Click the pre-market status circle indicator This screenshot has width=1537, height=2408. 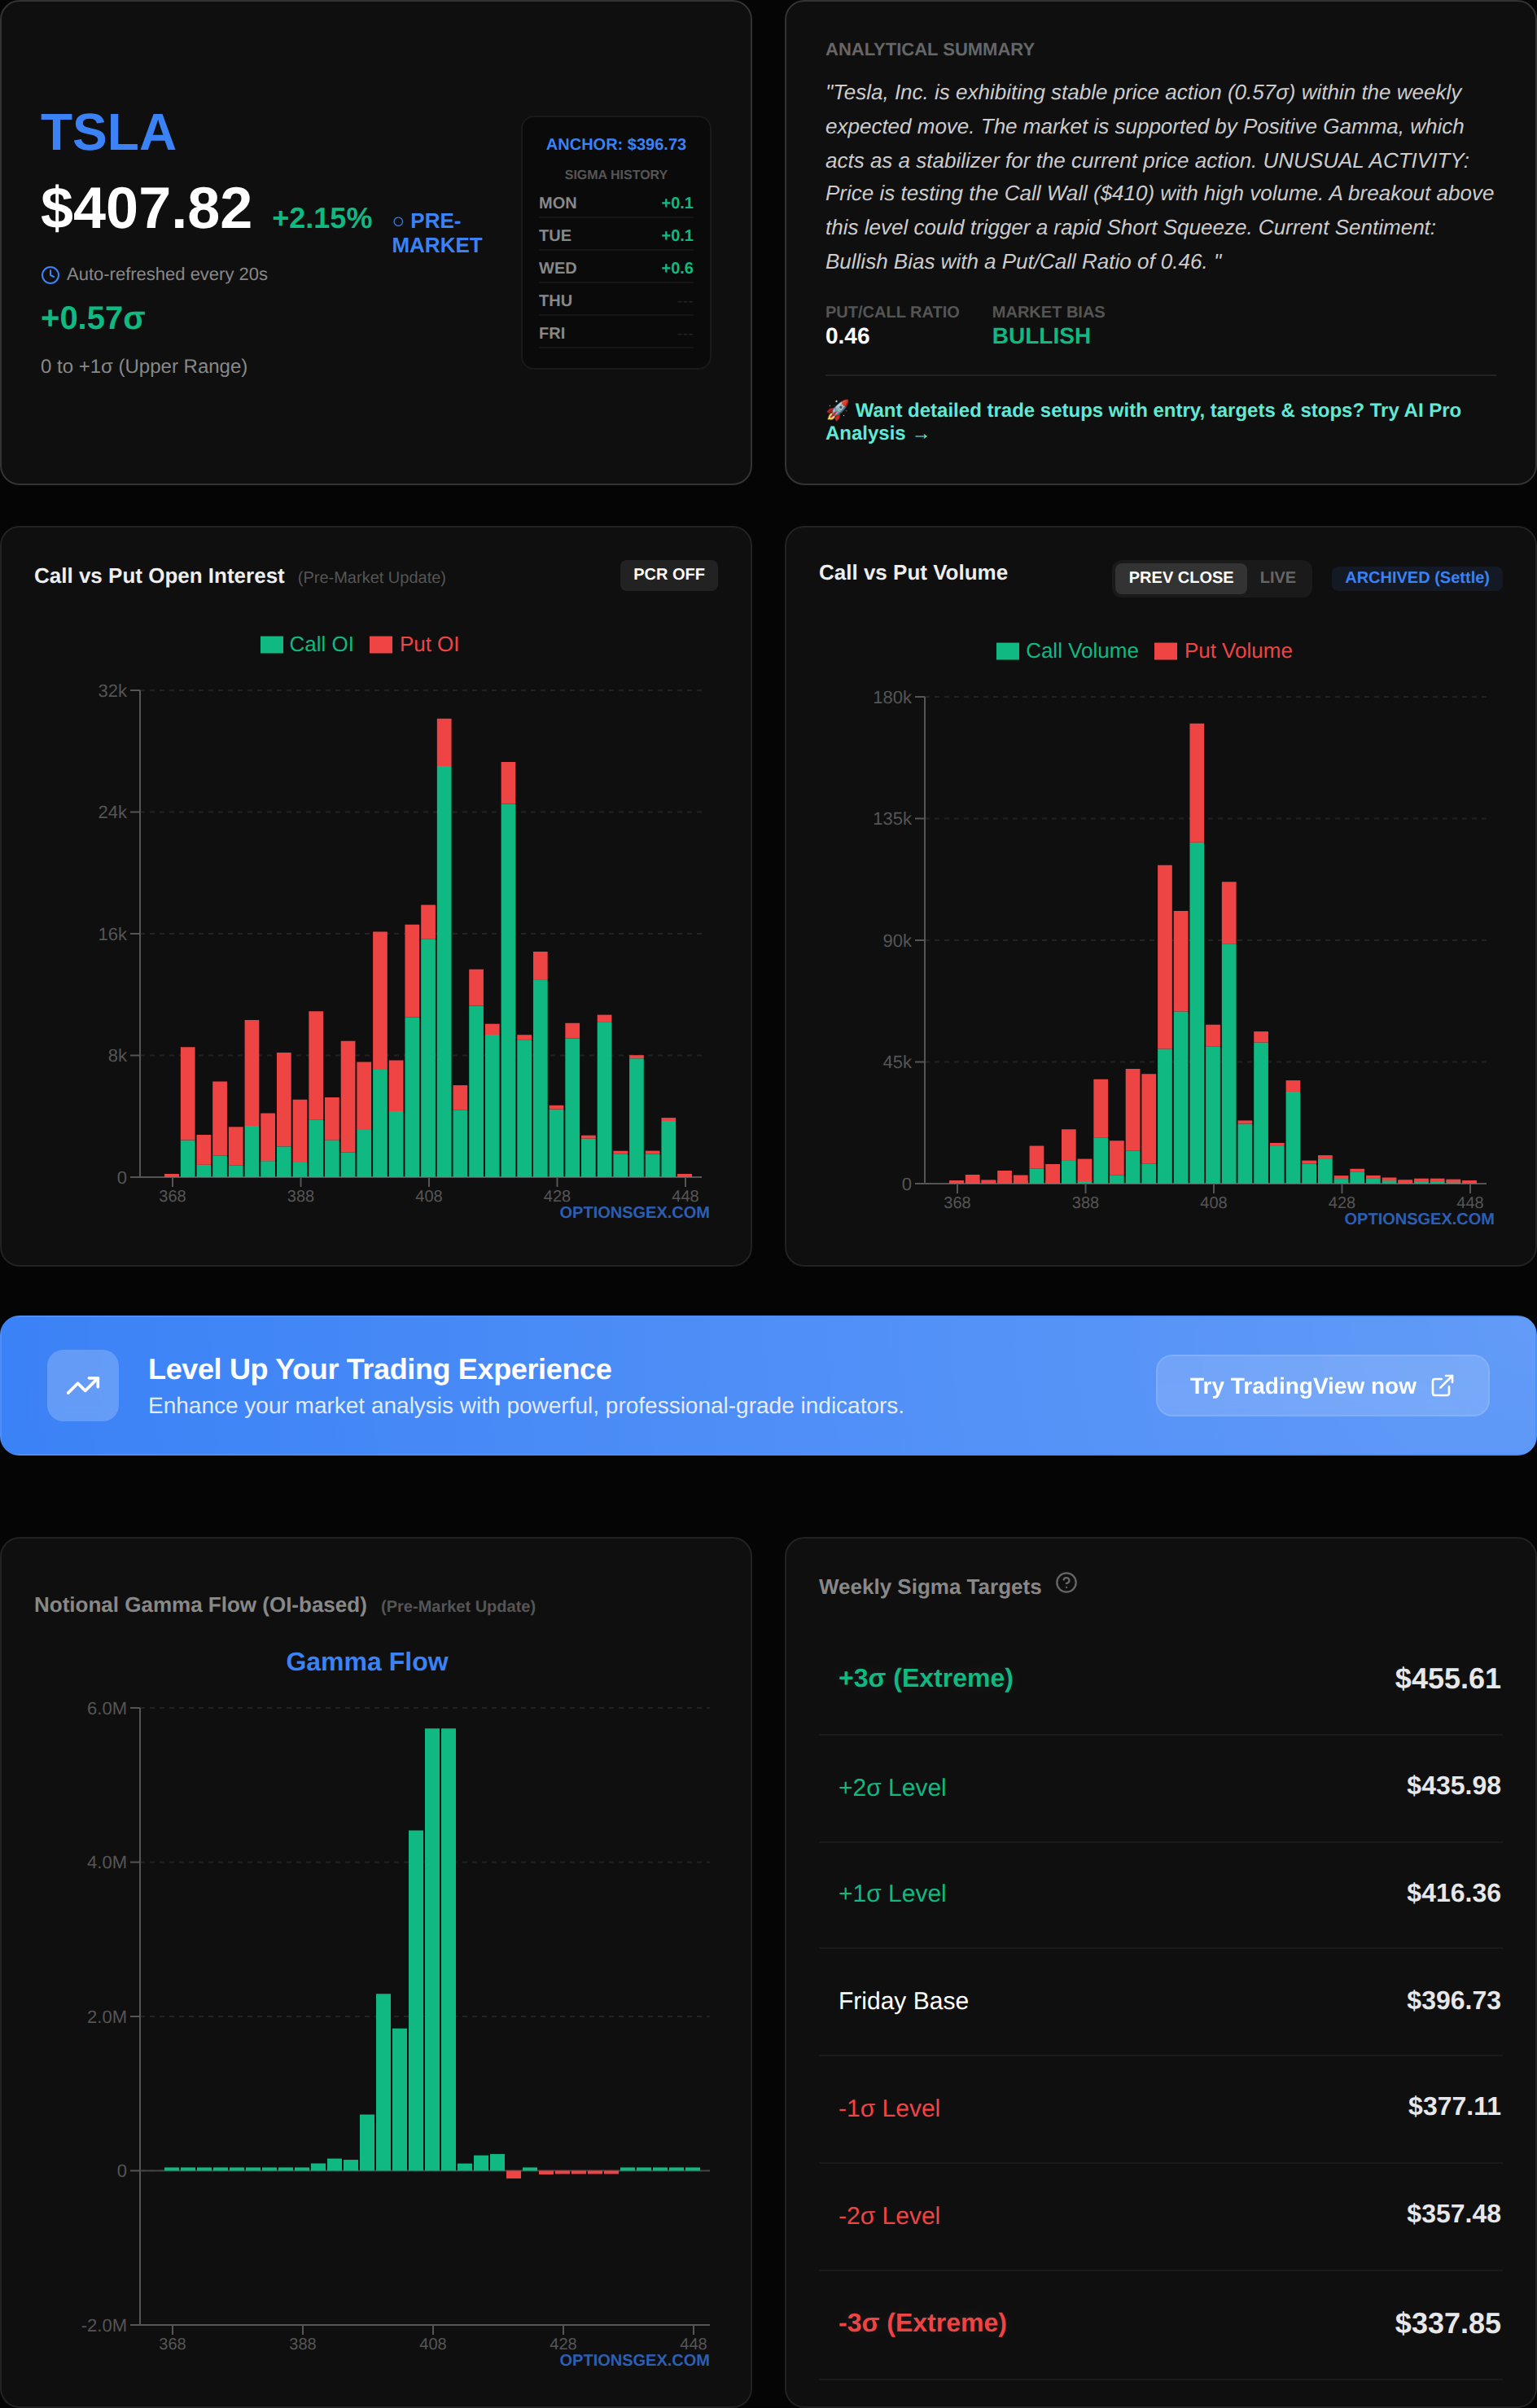[398, 221]
